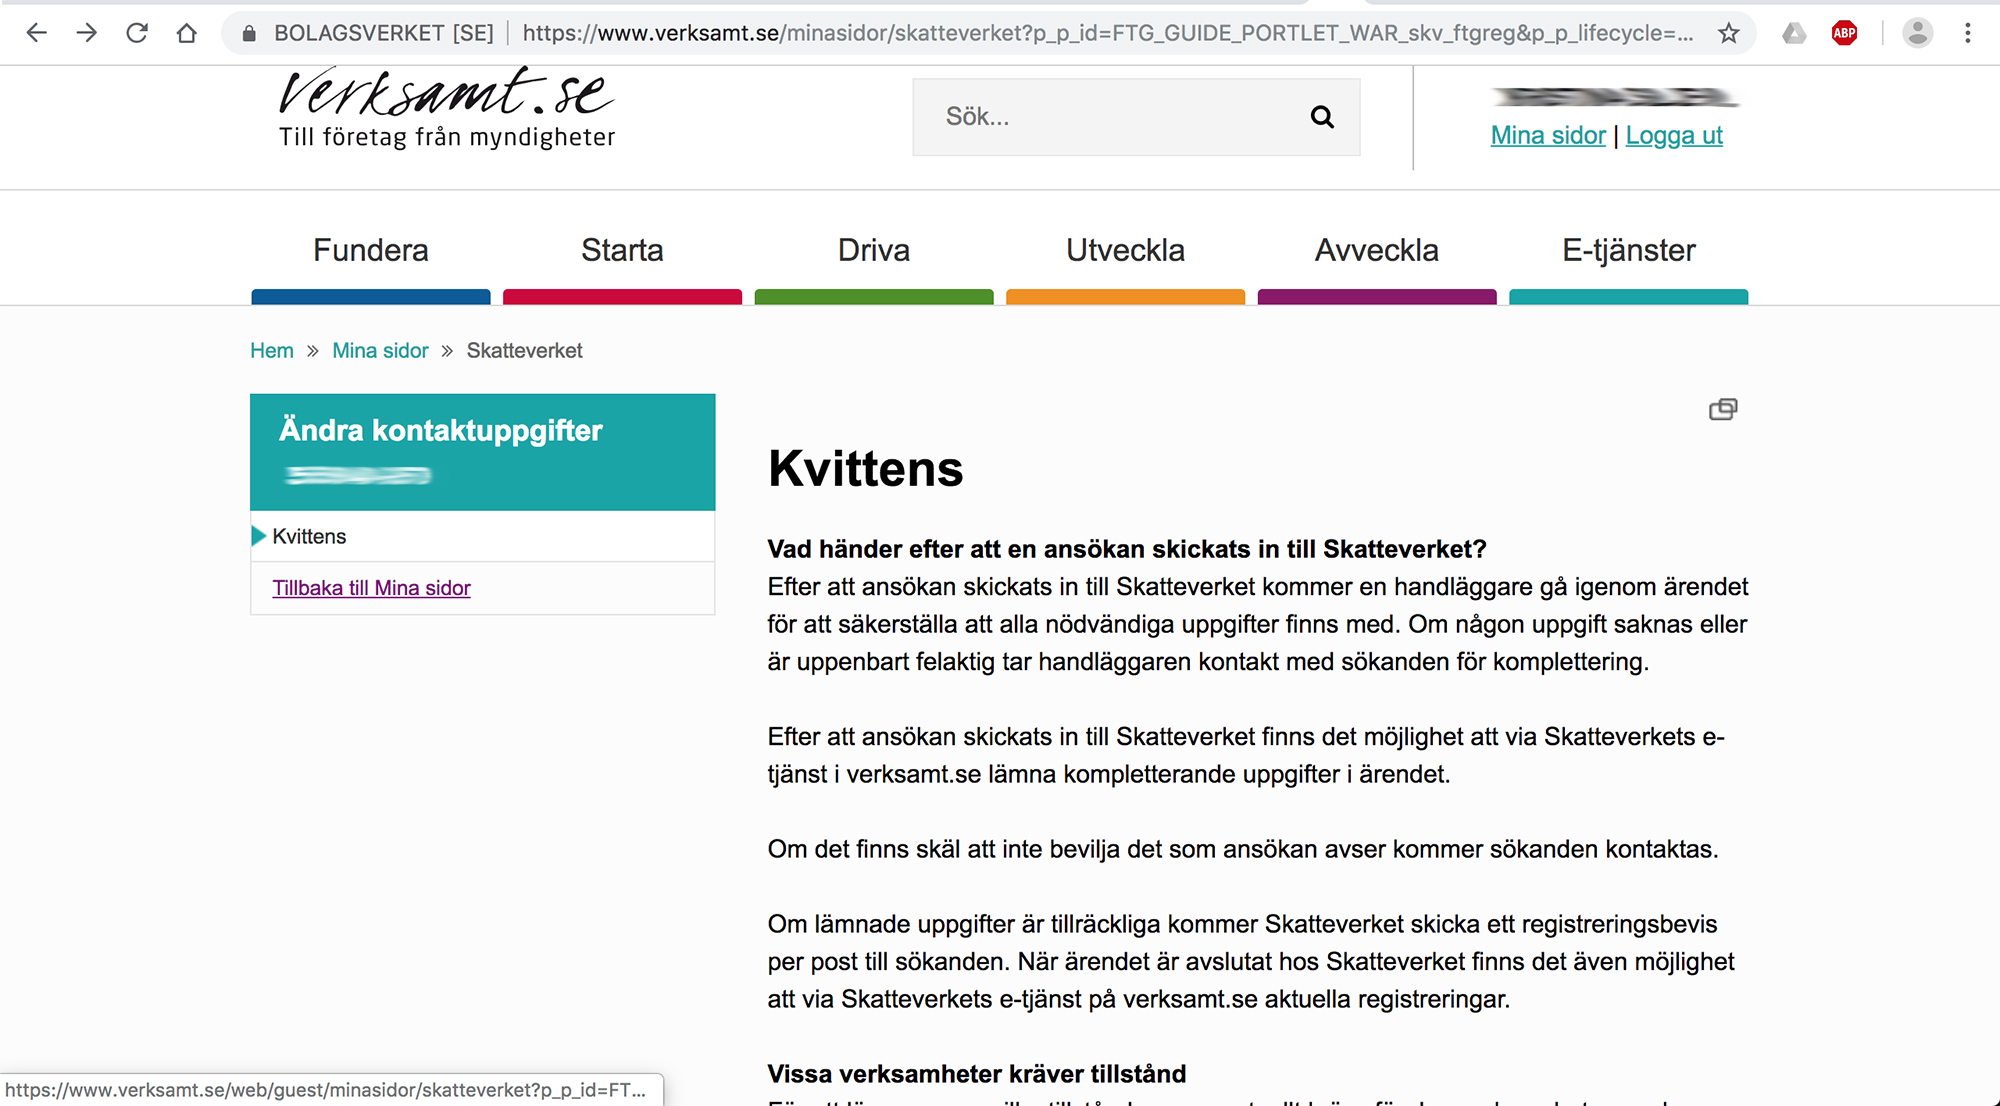Click the verksamt.se logo

[447, 108]
